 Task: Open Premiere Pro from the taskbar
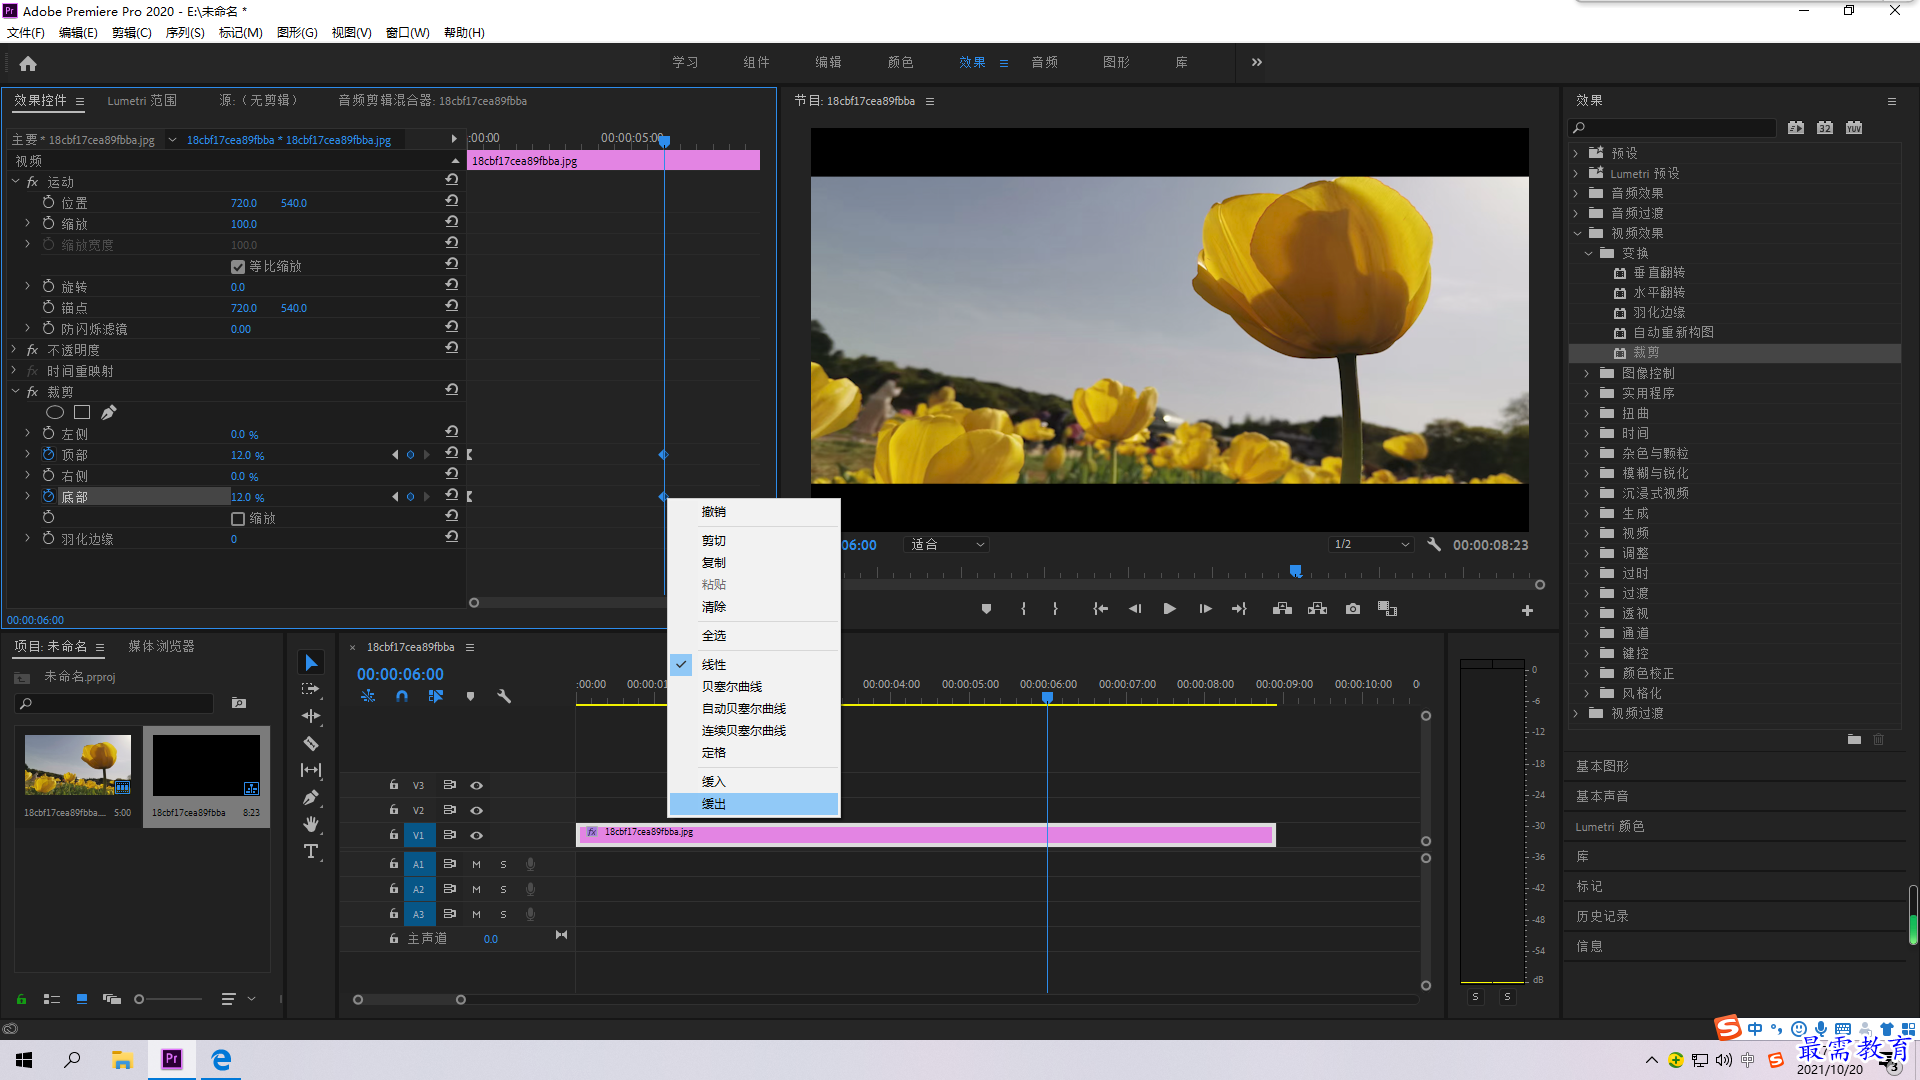[172, 1059]
